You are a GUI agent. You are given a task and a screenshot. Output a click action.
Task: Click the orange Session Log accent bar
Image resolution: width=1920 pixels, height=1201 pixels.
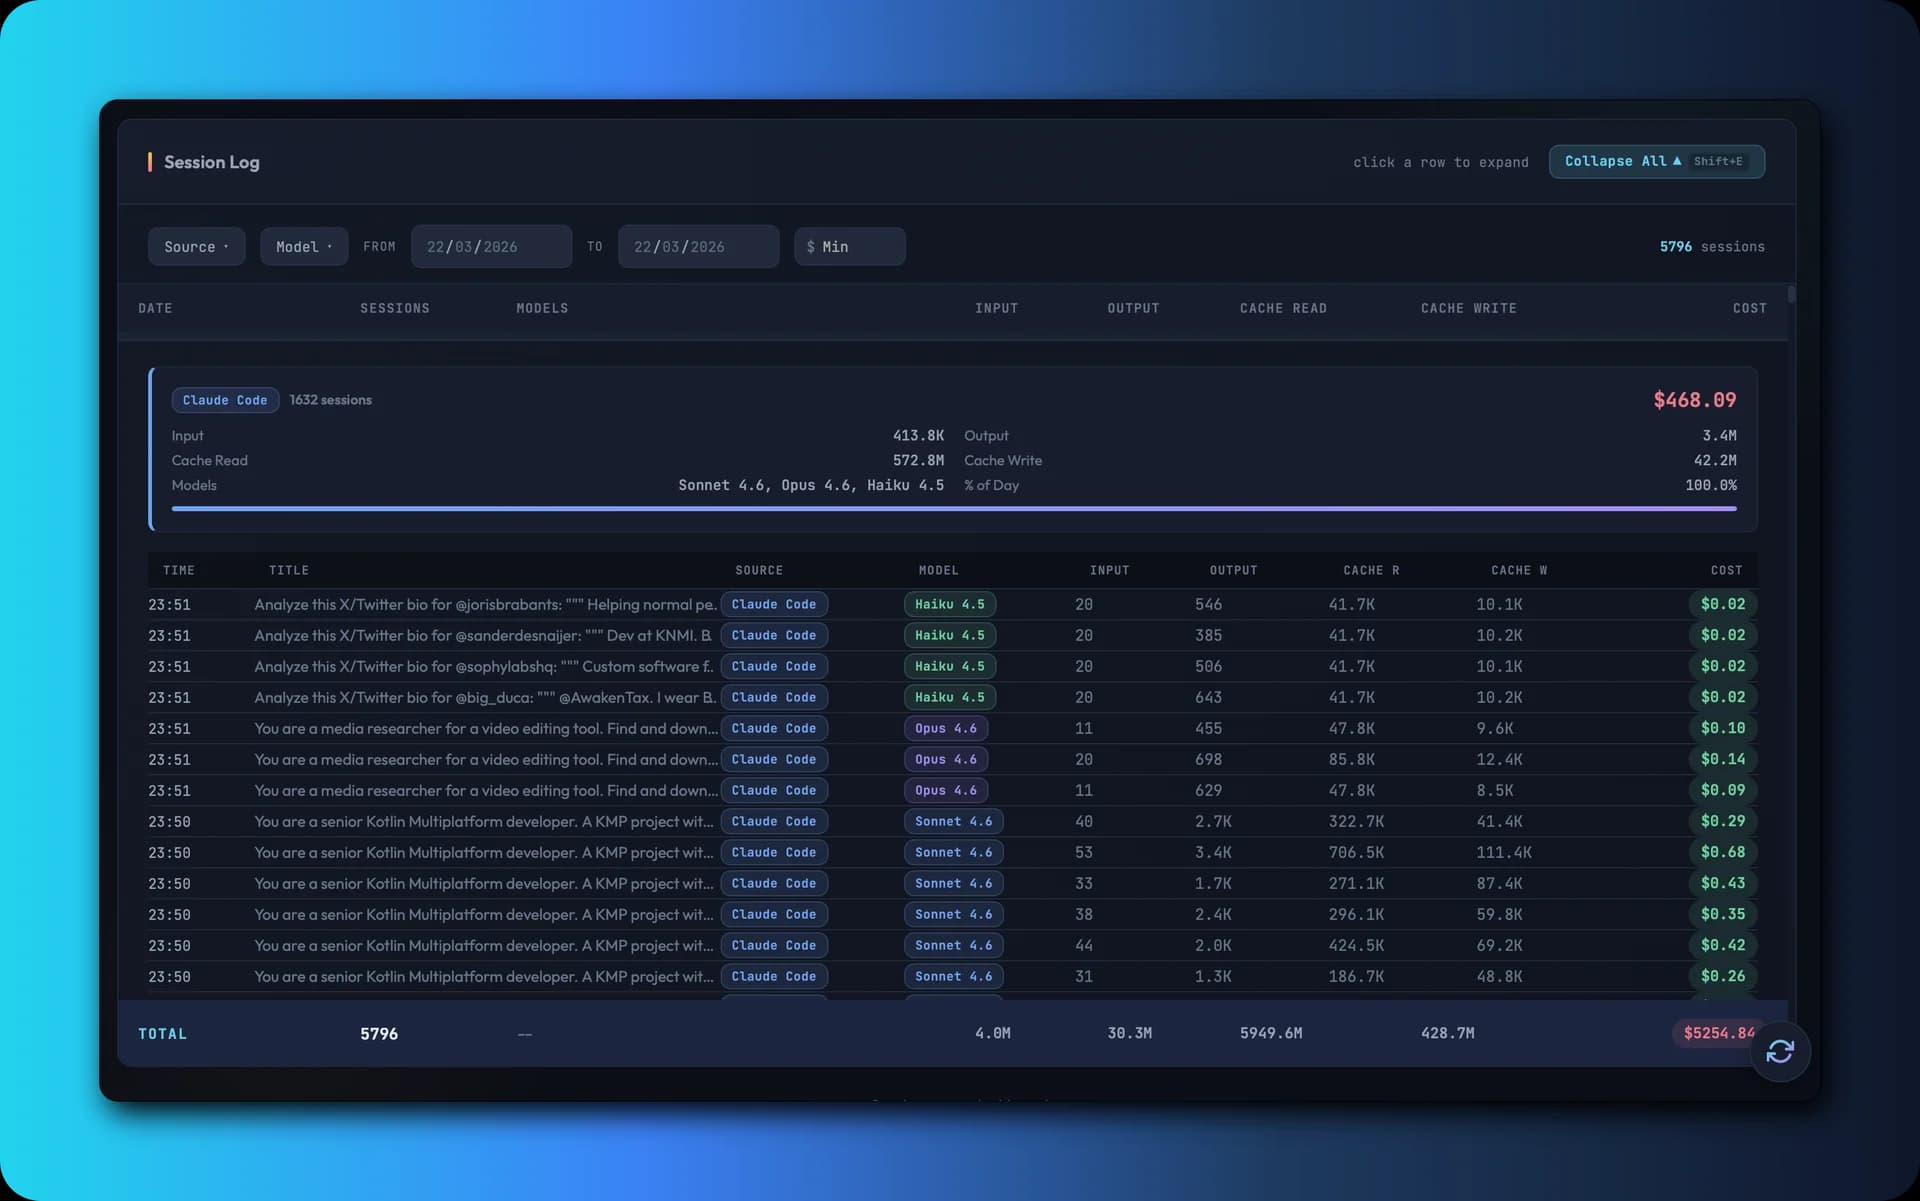[x=150, y=161]
